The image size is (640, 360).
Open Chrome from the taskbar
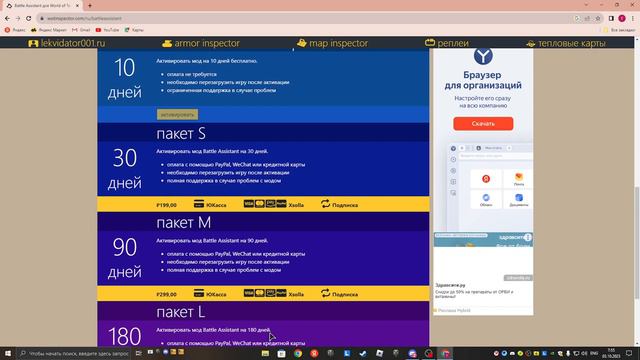[298, 353]
